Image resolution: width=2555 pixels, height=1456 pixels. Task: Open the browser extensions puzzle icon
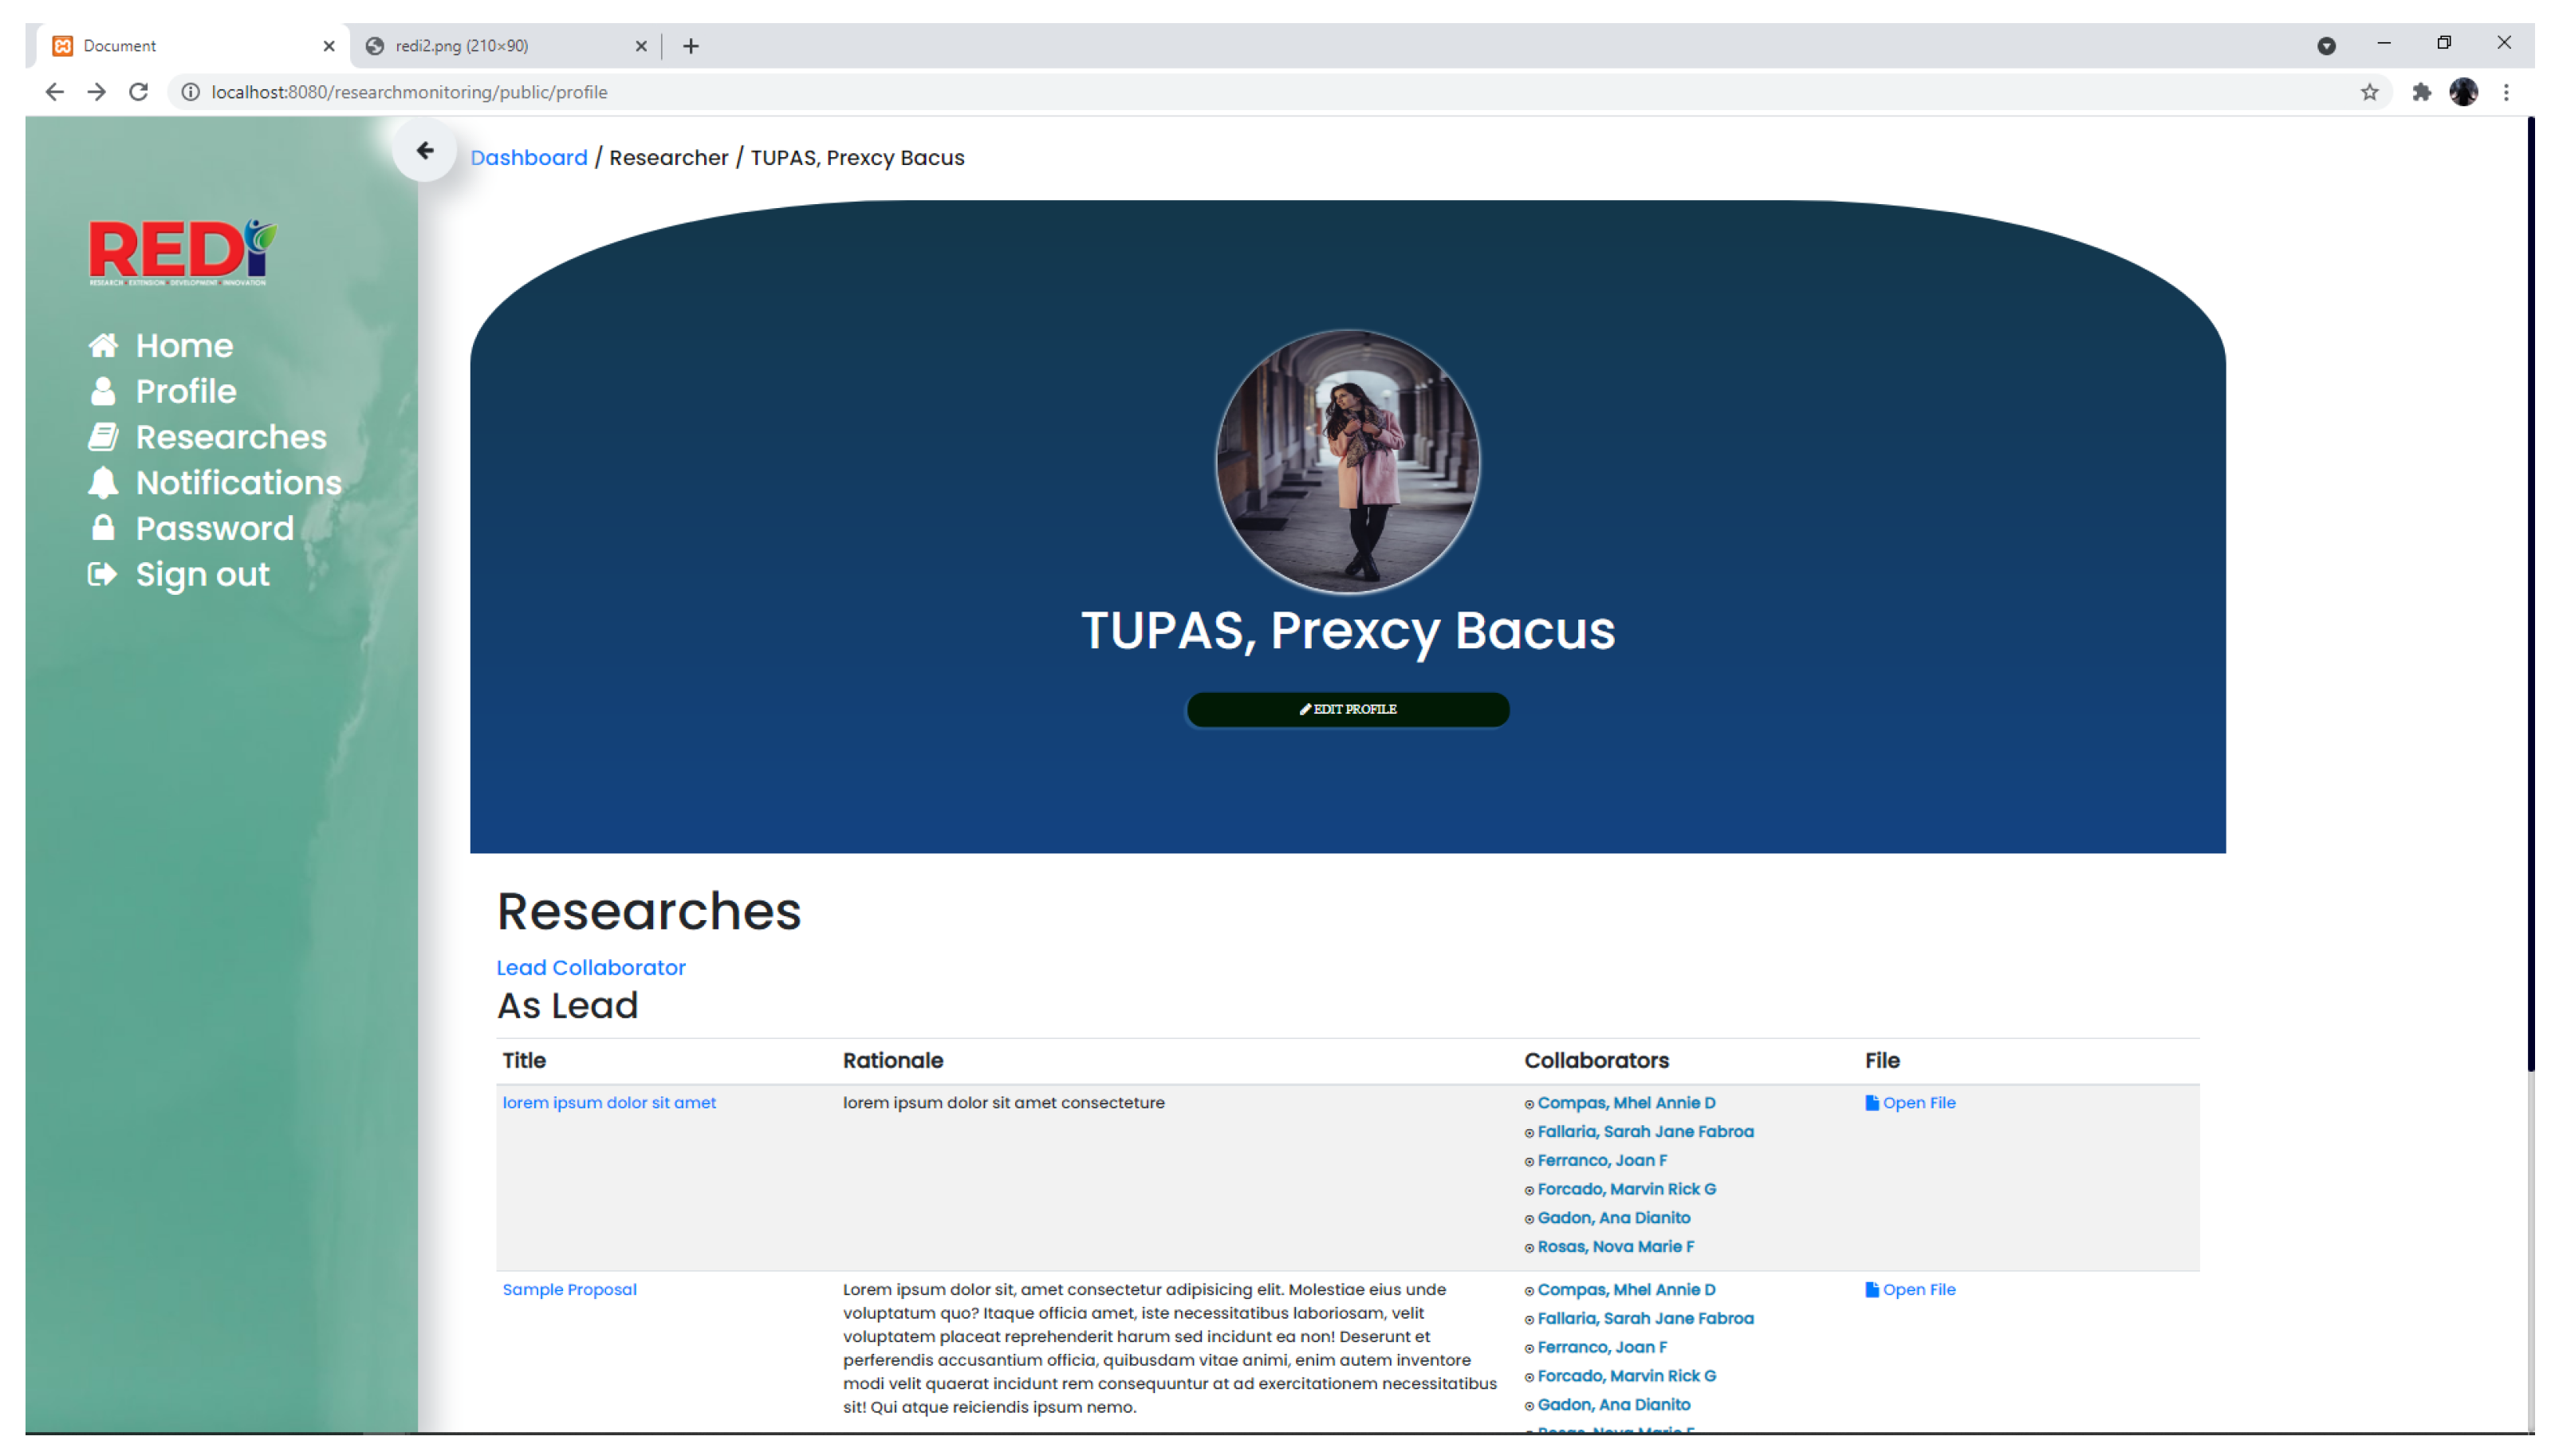[2421, 92]
